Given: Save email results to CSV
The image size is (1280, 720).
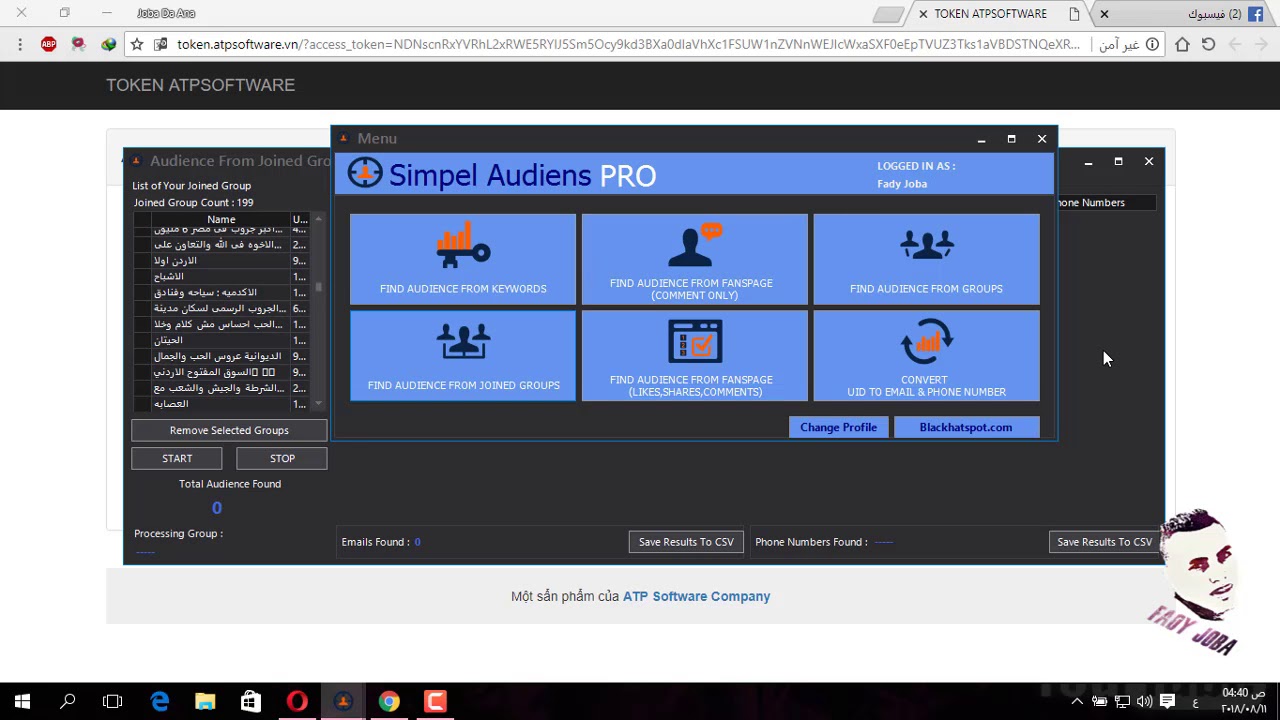Looking at the screenshot, I should 686,542.
